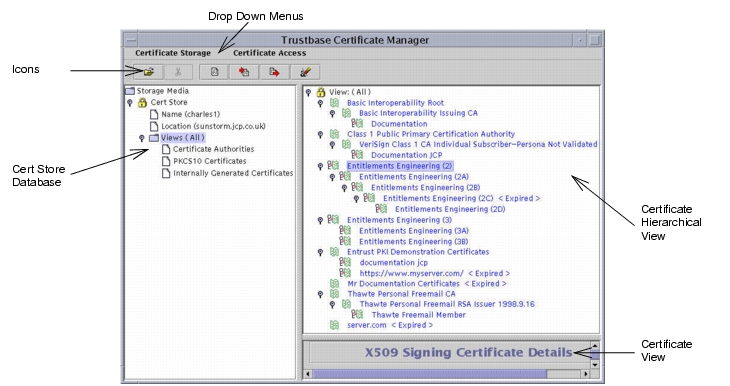Open the Certificate Access menu
This screenshot has width=730, height=386.
270,53
